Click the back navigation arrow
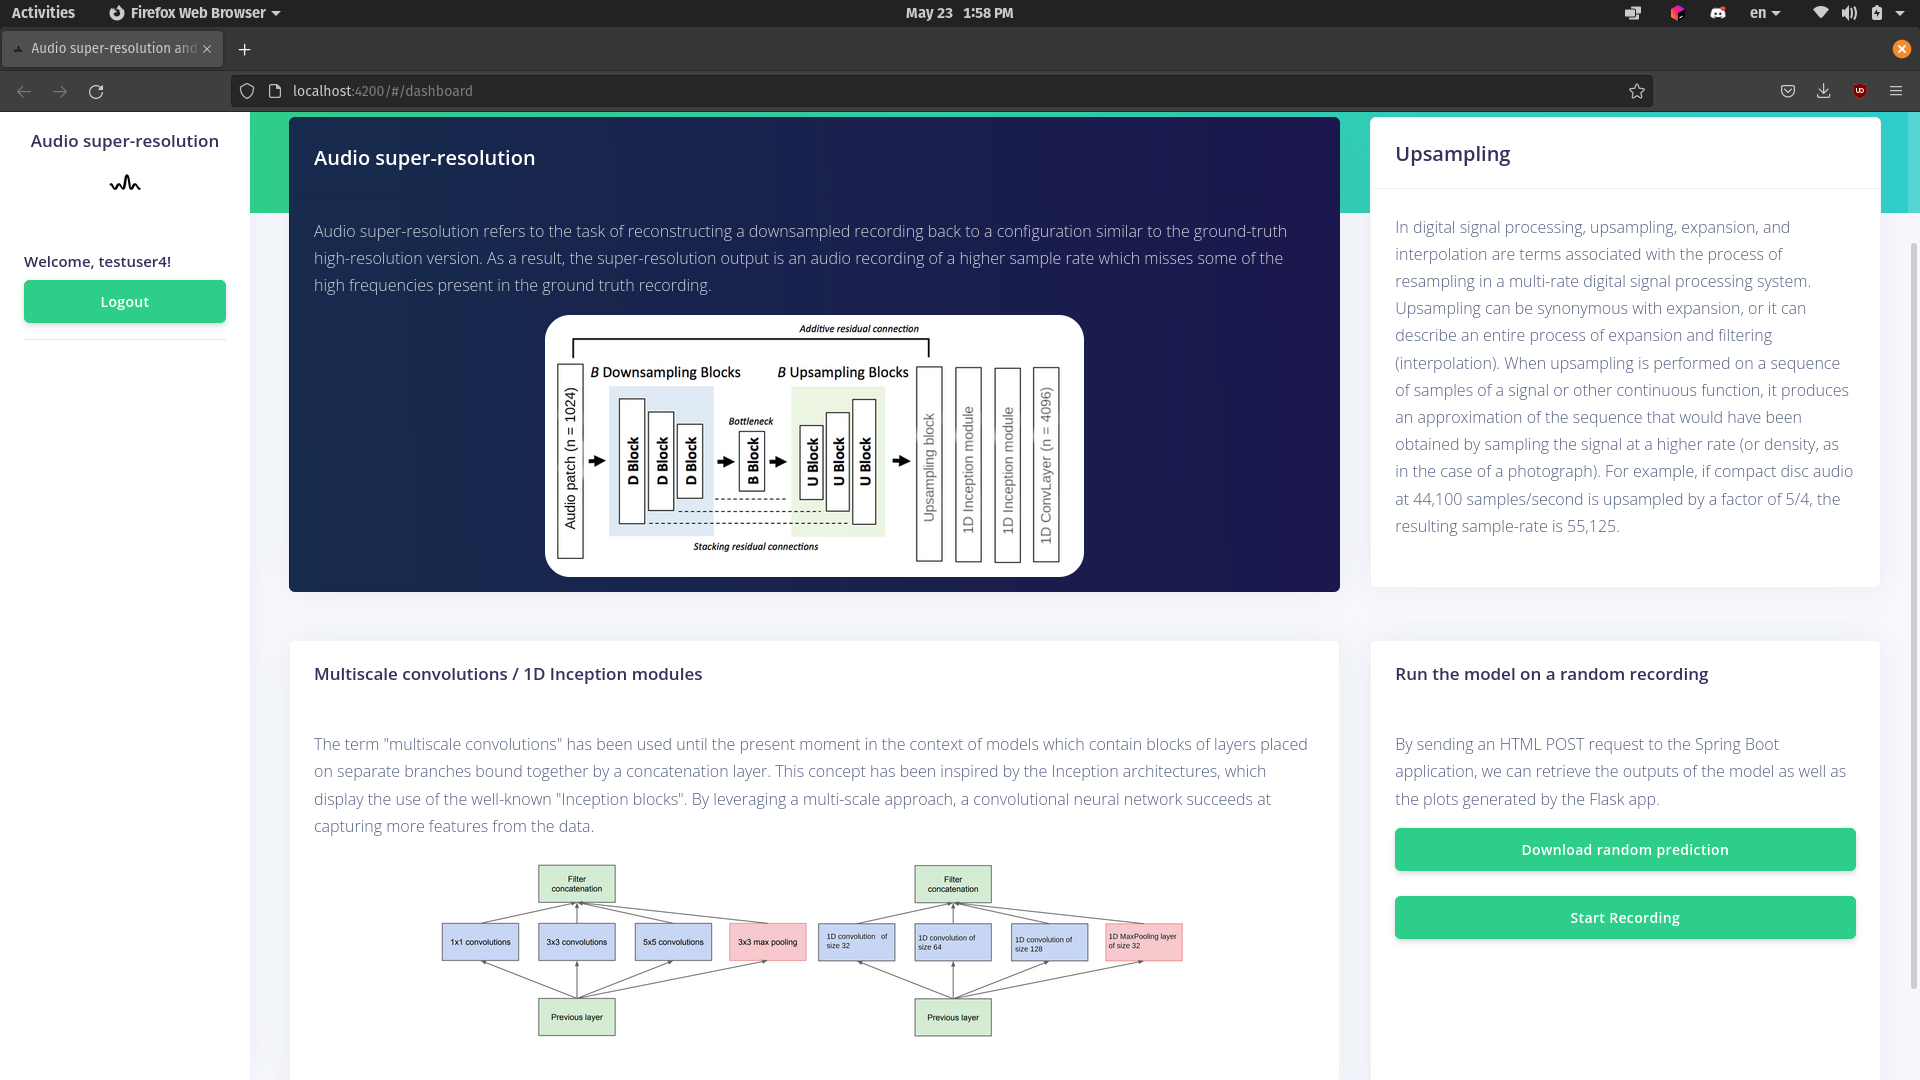 tap(24, 91)
